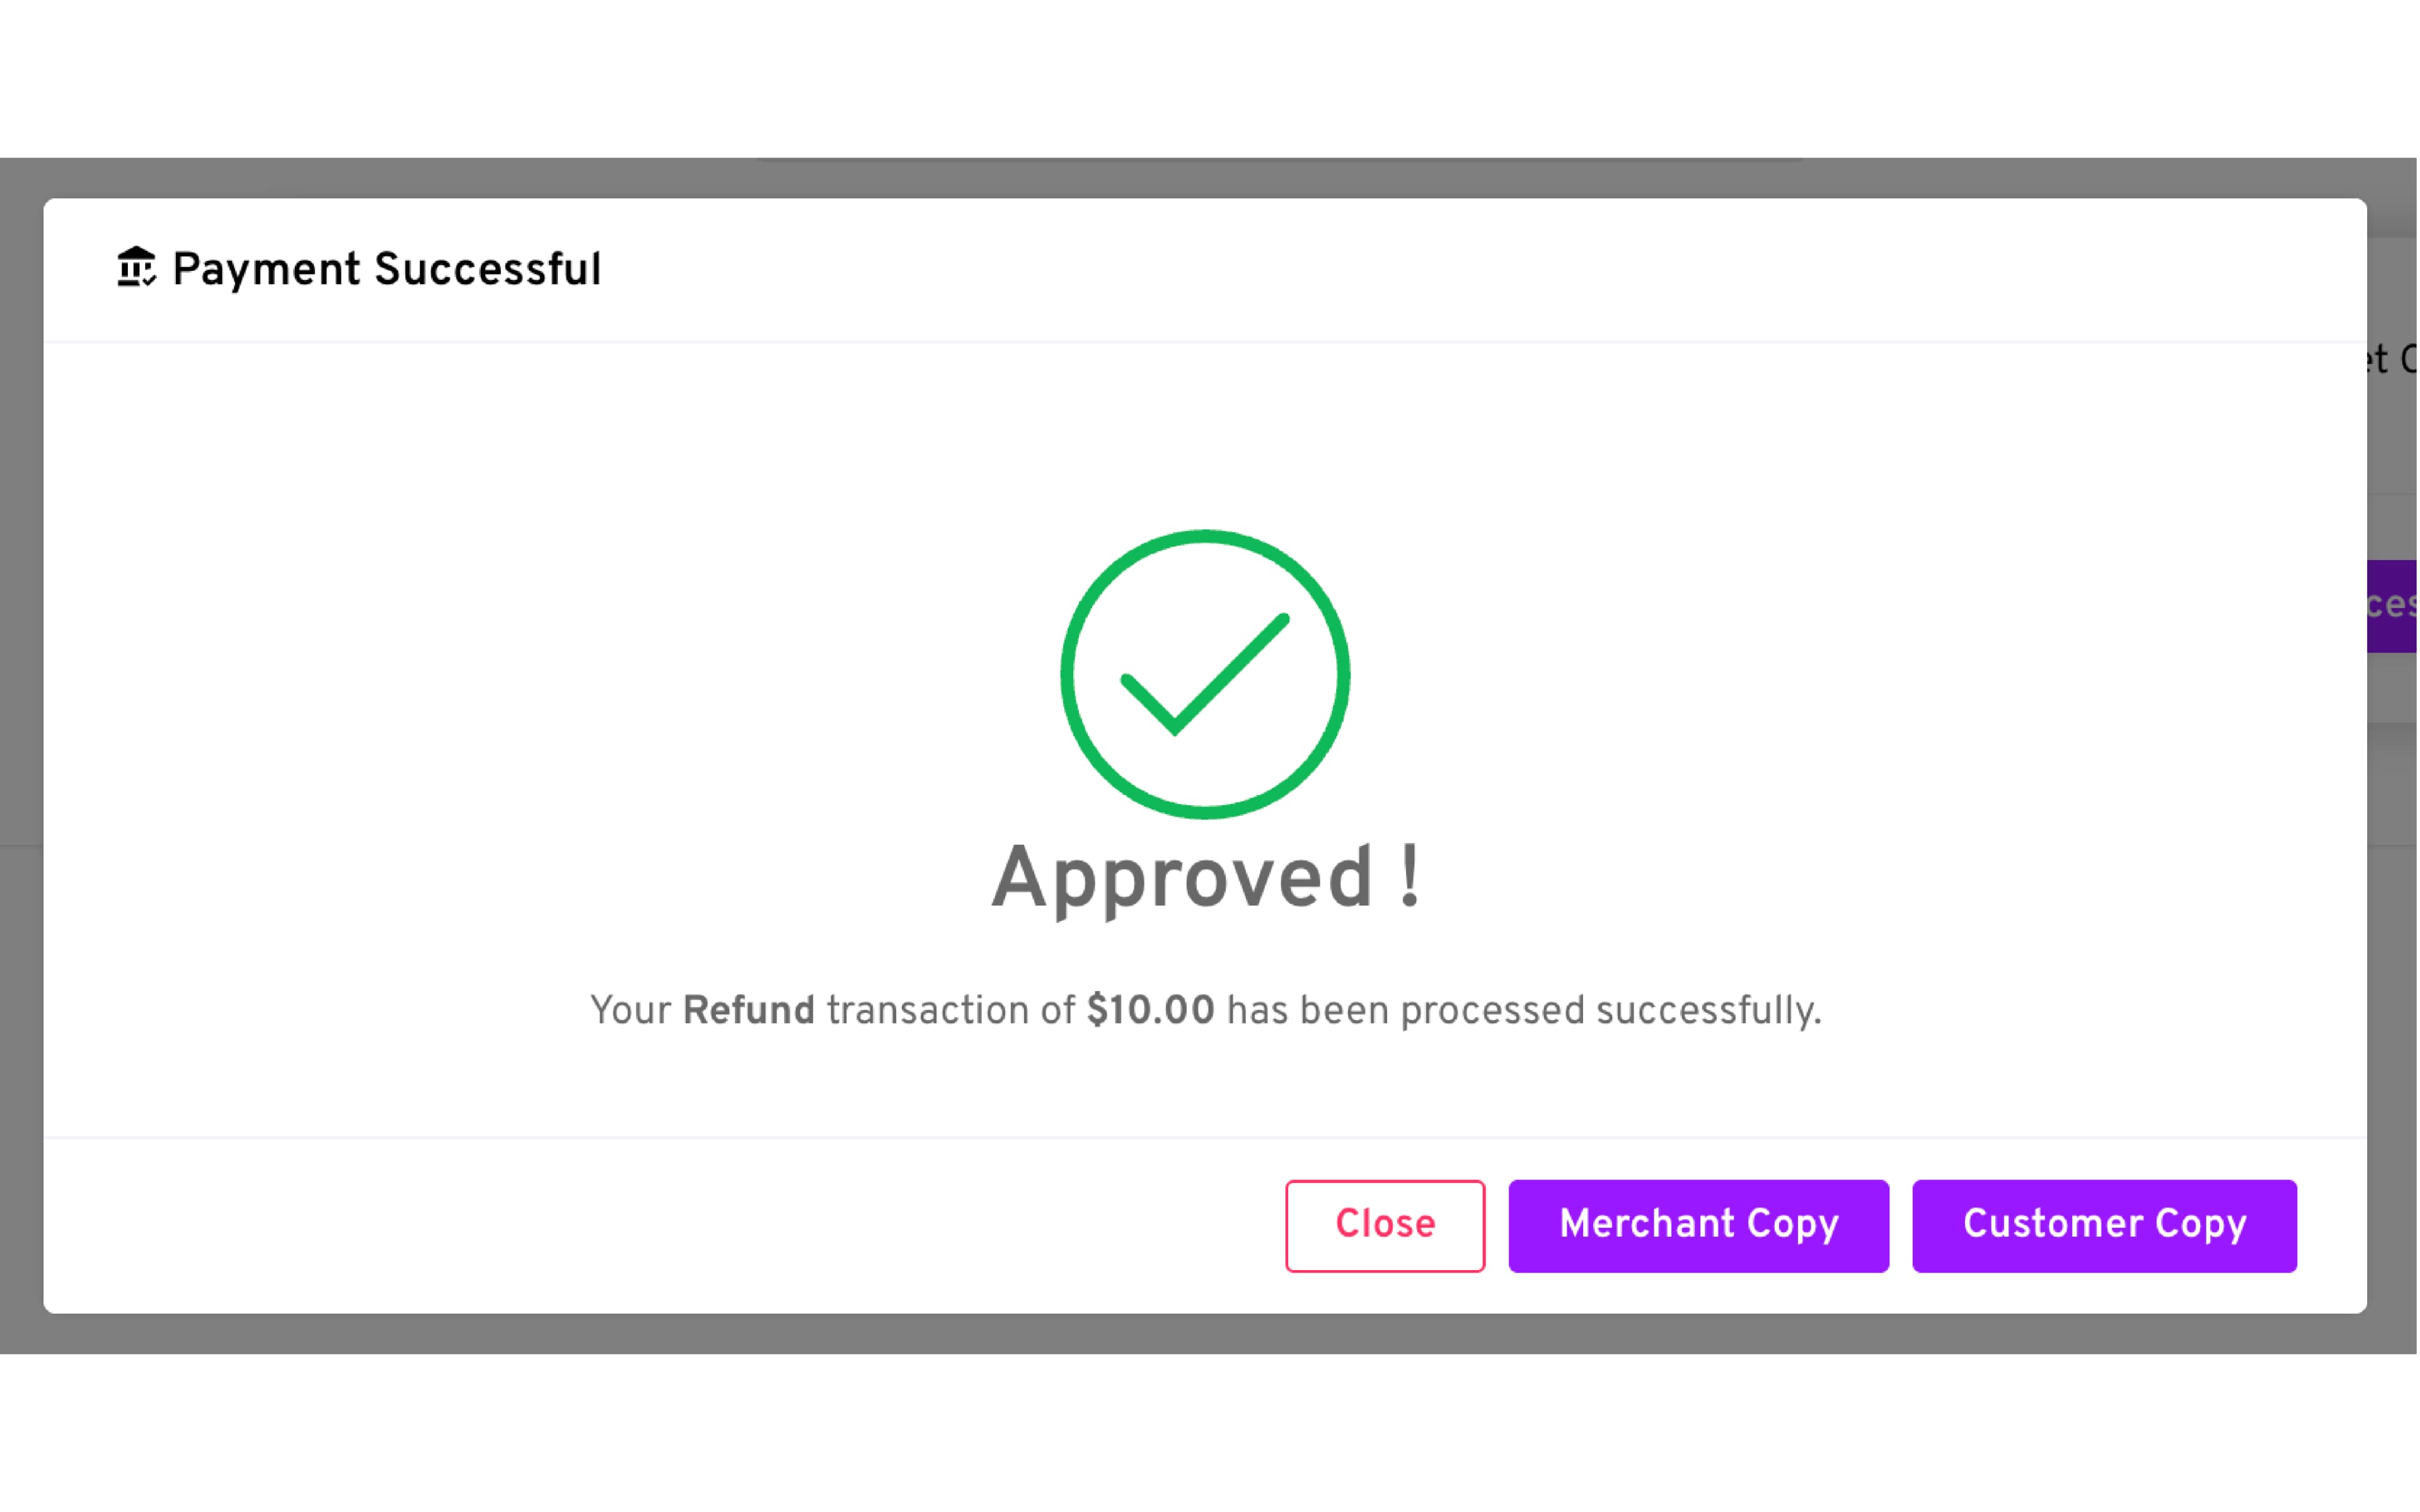This screenshot has height=1512, width=2420.
Task: Click the word "Payment" in the title
Action: click(x=266, y=270)
